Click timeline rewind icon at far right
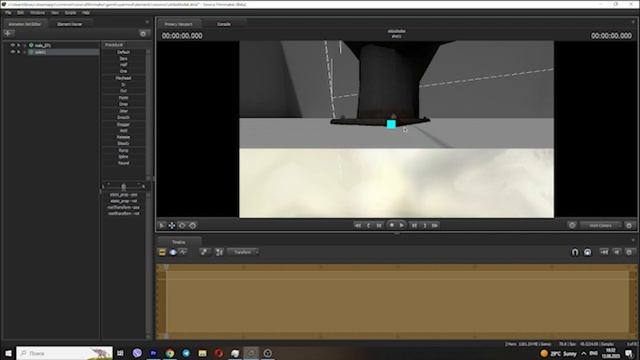Viewport: 640px width, 360px height. point(604,252)
